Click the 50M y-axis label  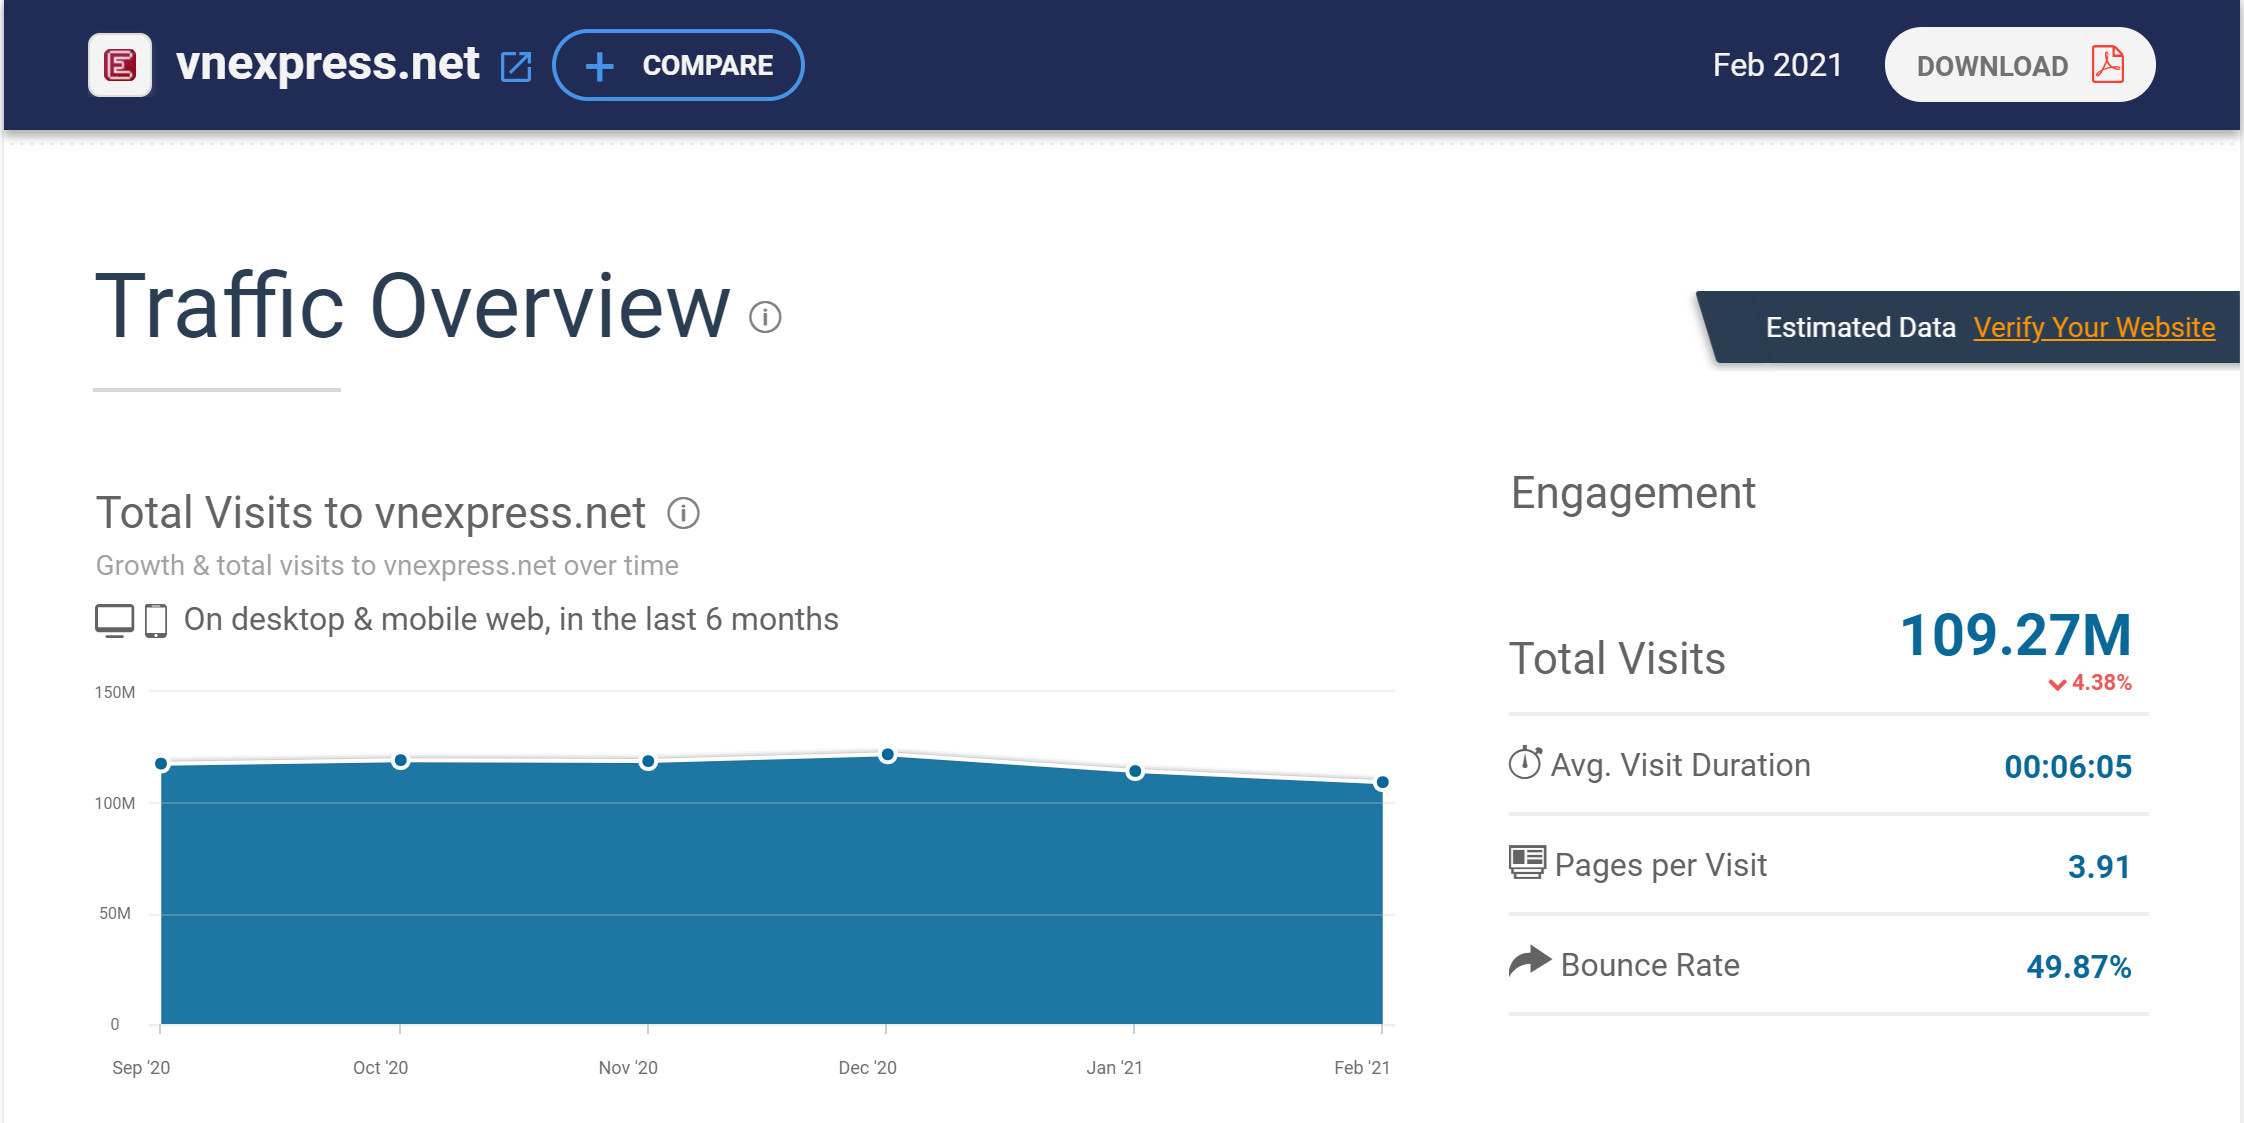(x=115, y=913)
